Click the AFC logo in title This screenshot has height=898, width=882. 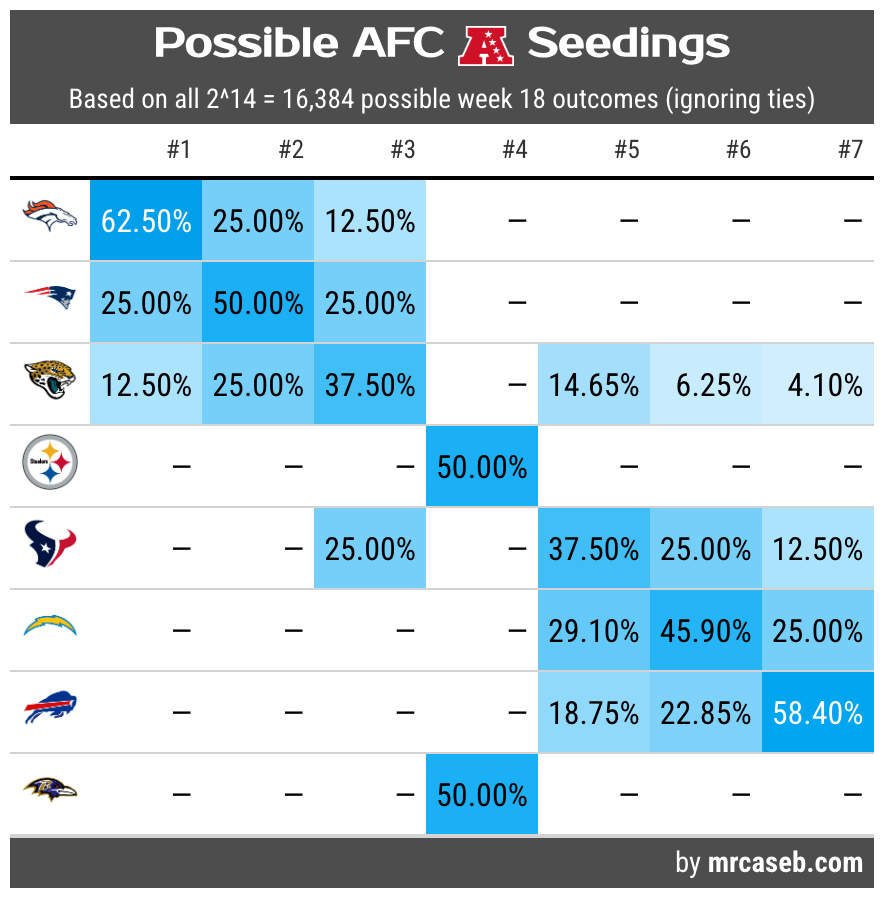click(486, 45)
